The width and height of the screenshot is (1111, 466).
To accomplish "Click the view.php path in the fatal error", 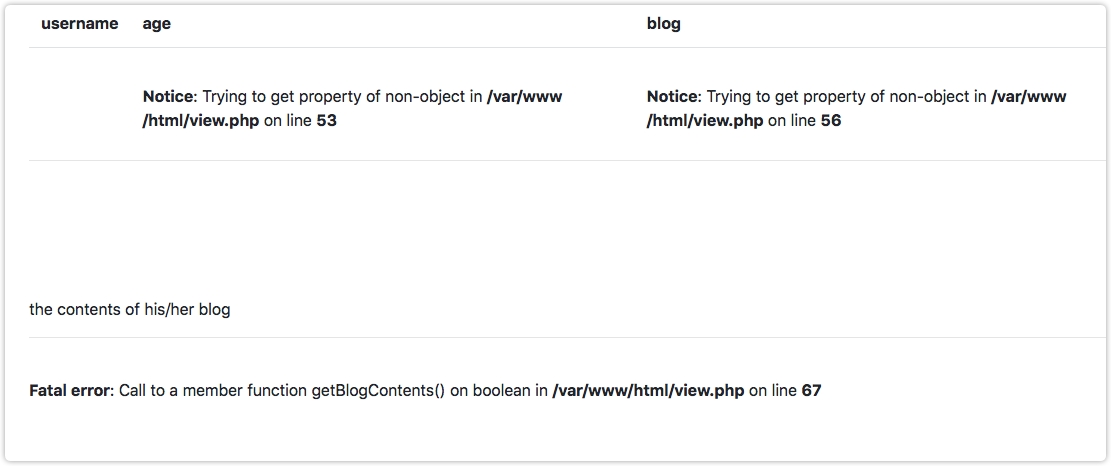I will [x=648, y=391].
